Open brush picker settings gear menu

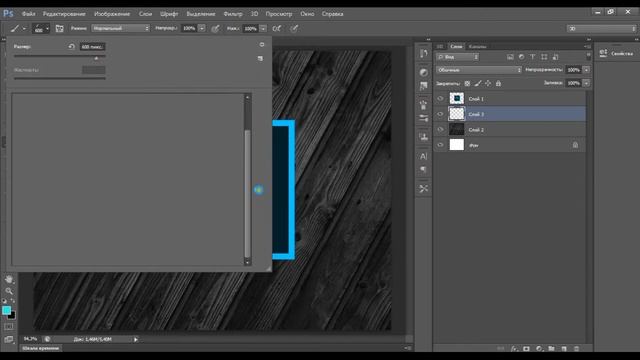pos(262,44)
